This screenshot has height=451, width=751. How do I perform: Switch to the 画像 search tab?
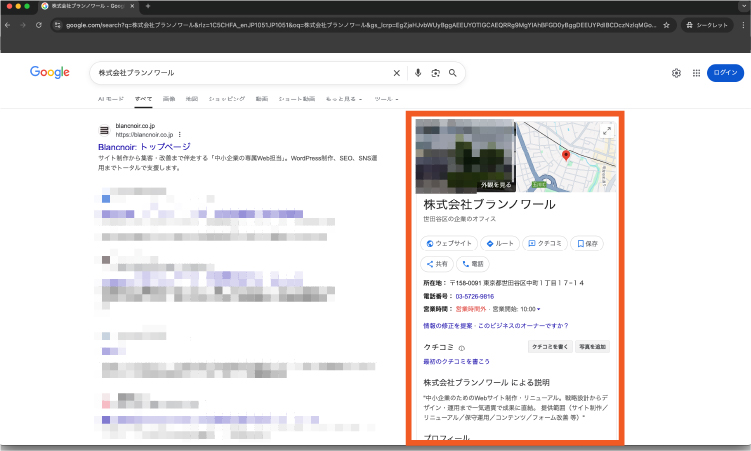point(168,100)
